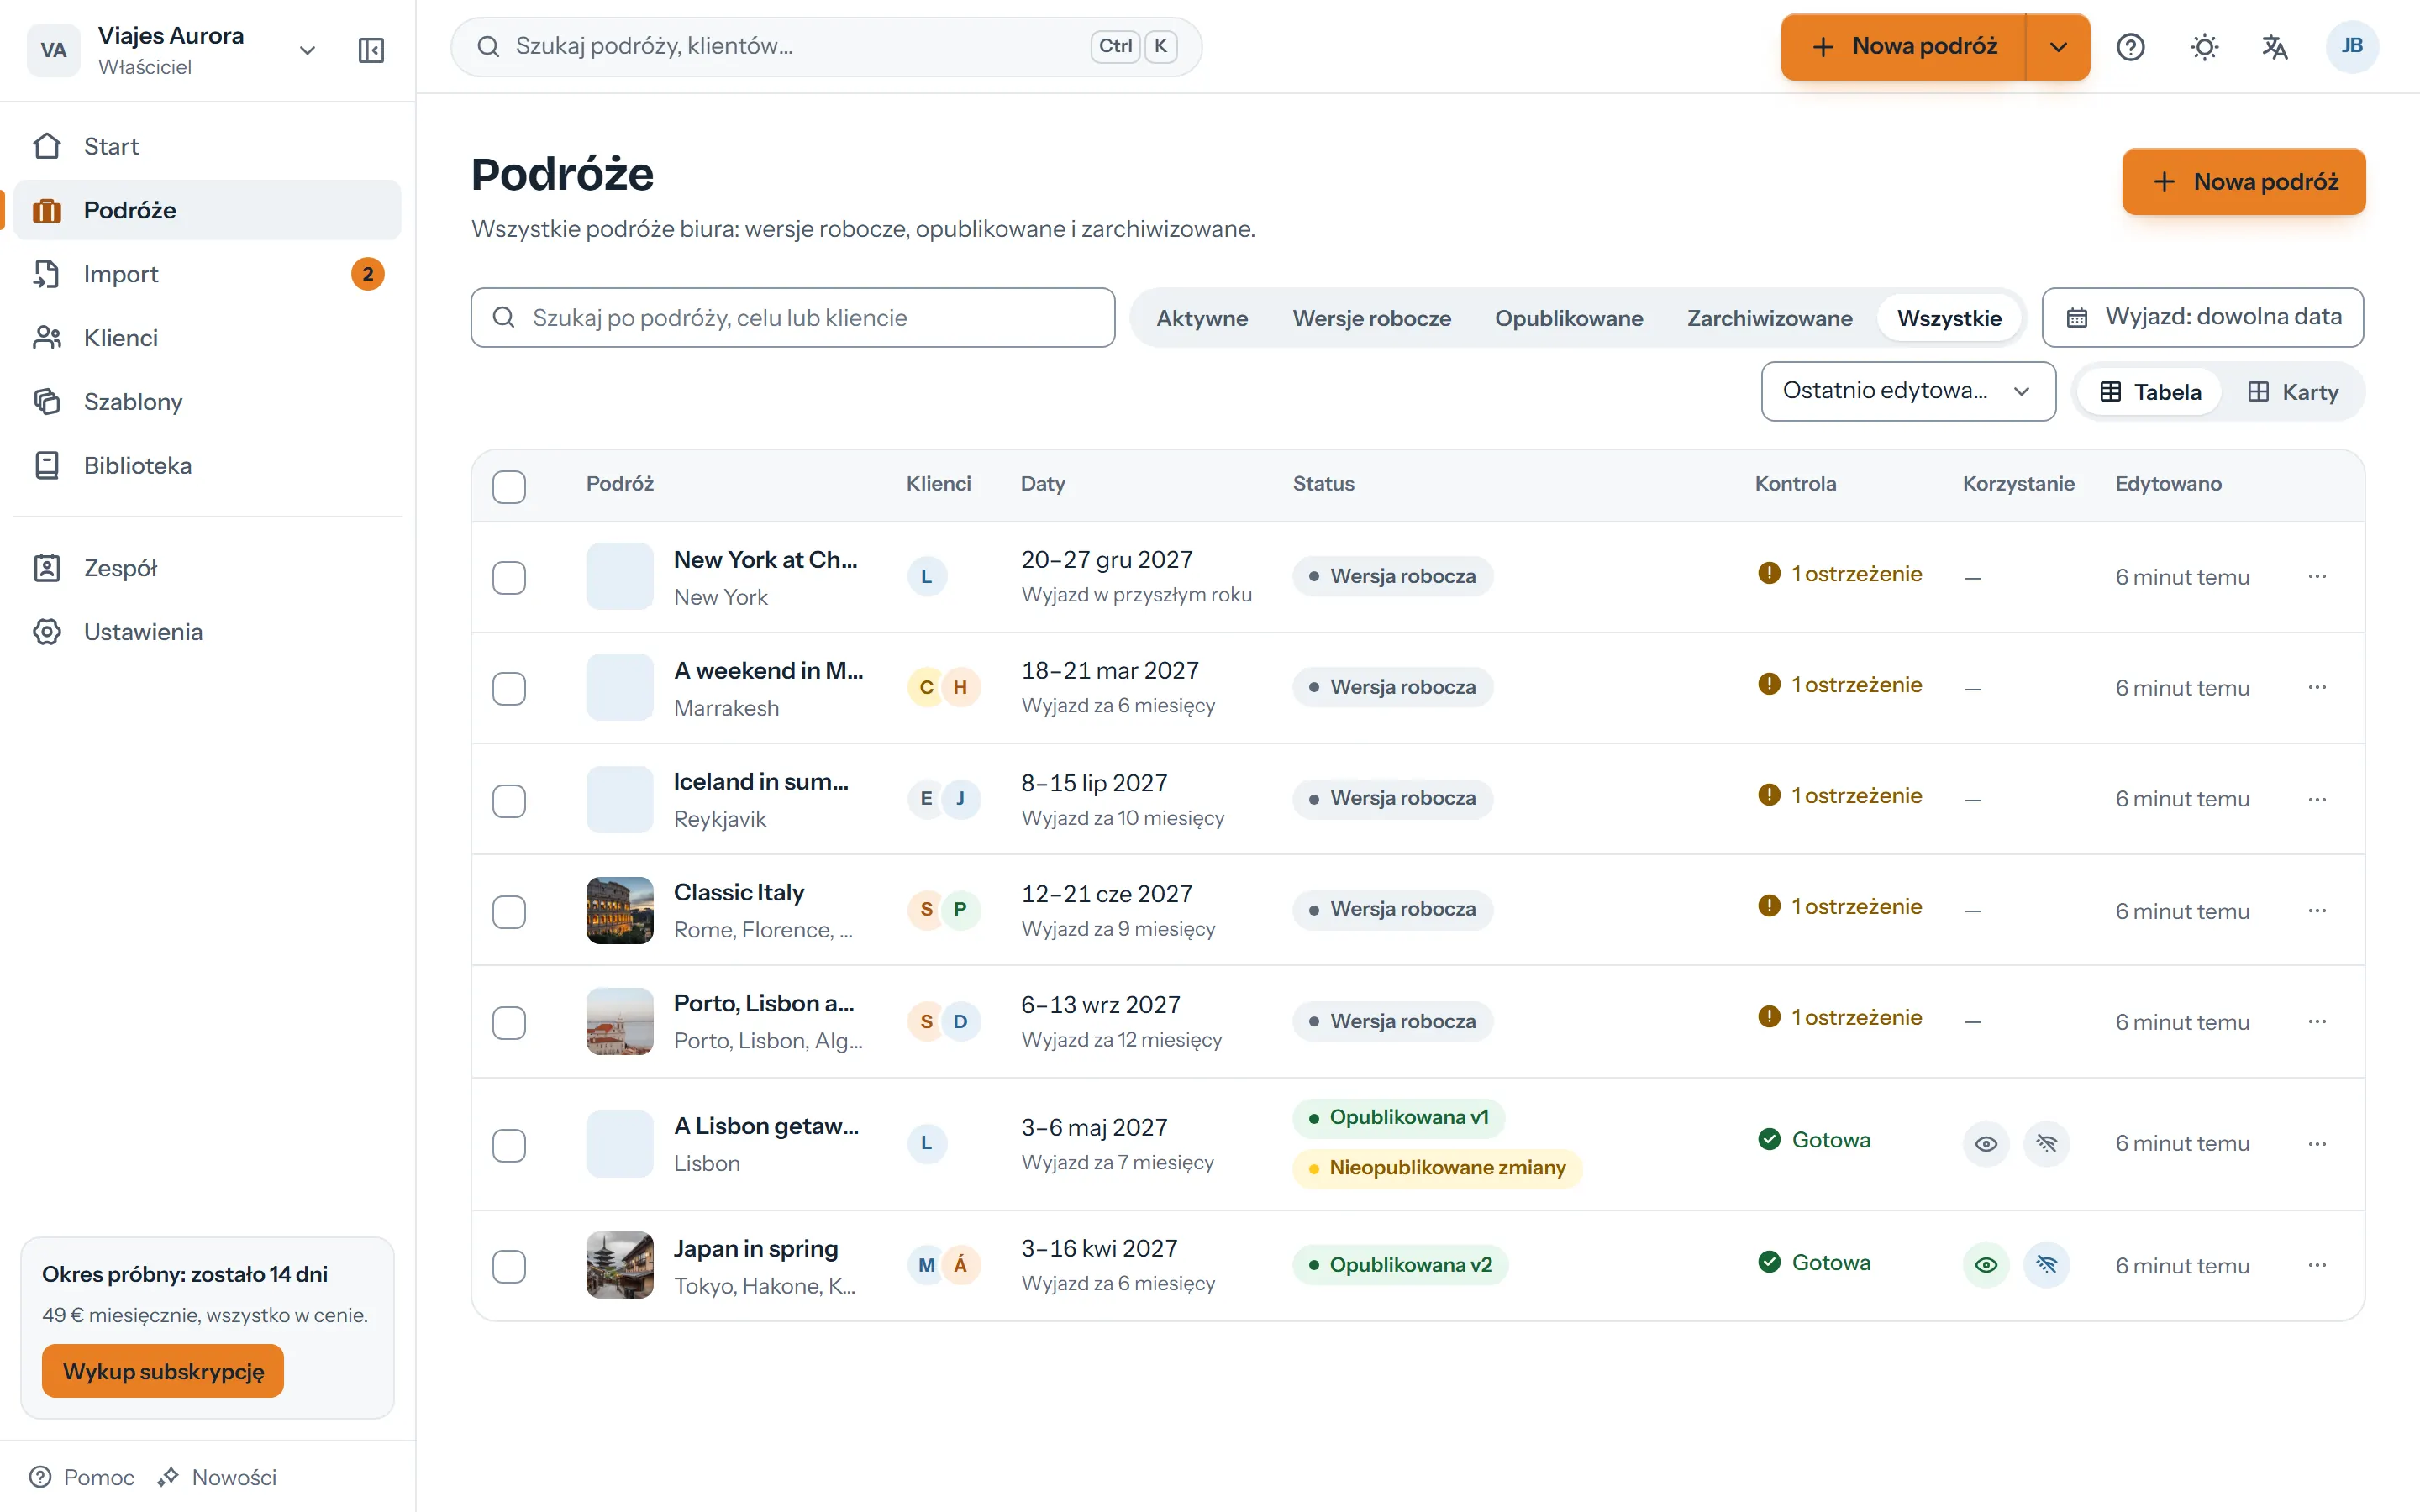Viewport: 2420px width, 1512px height.
Task: Select all trips with header checkbox
Action: click(509, 486)
